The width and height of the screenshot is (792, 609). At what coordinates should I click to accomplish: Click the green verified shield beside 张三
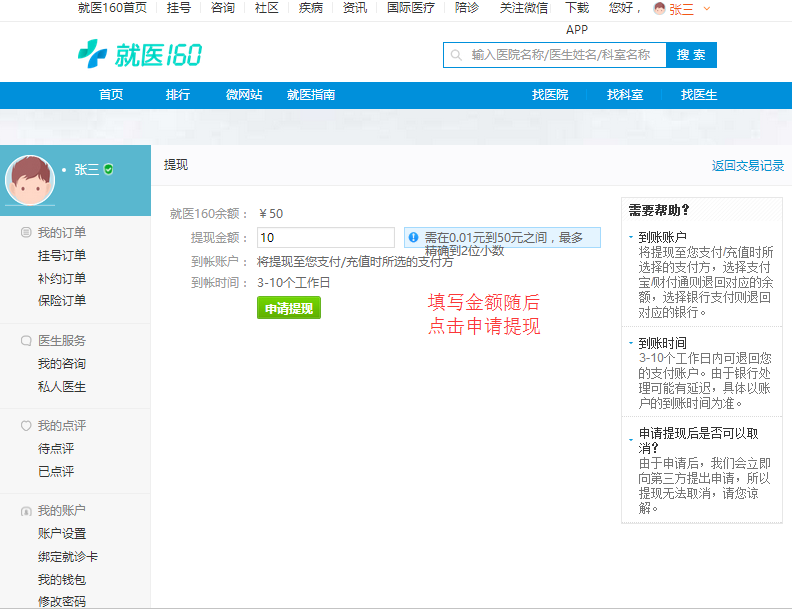[109, 169]
